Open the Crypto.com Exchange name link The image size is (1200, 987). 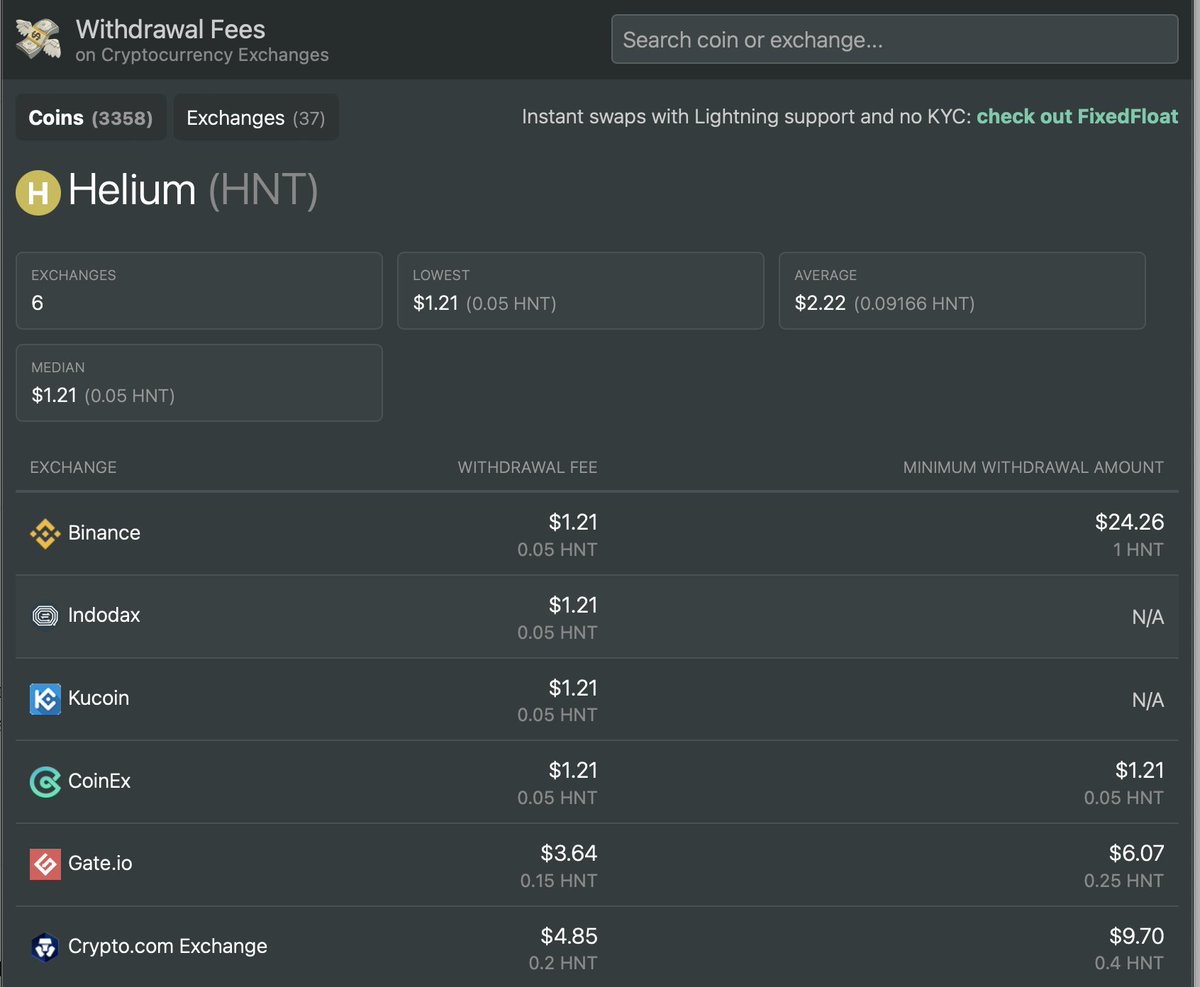tap(167, 946)
